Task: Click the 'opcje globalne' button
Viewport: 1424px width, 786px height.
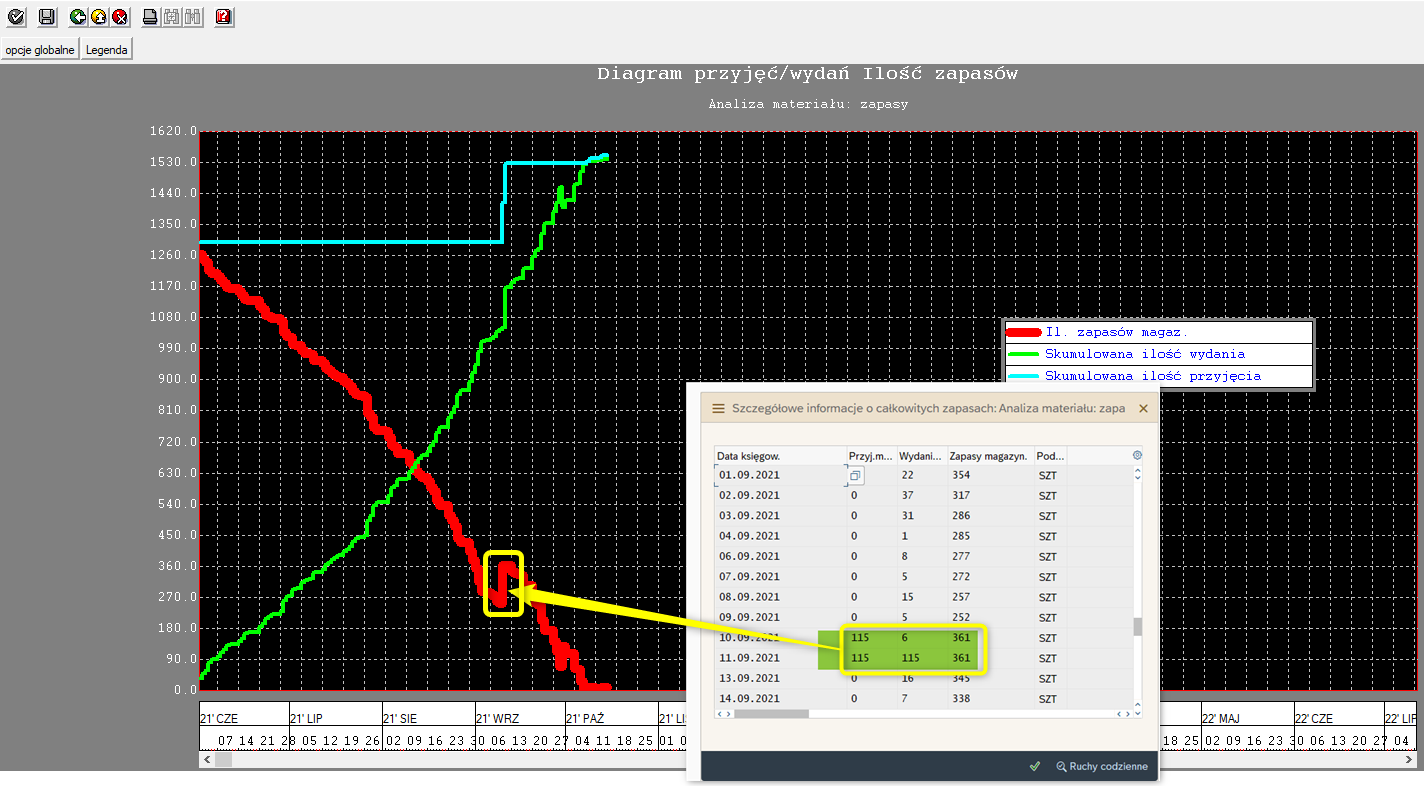Action: pyautogui.click(x=40, y=49)
